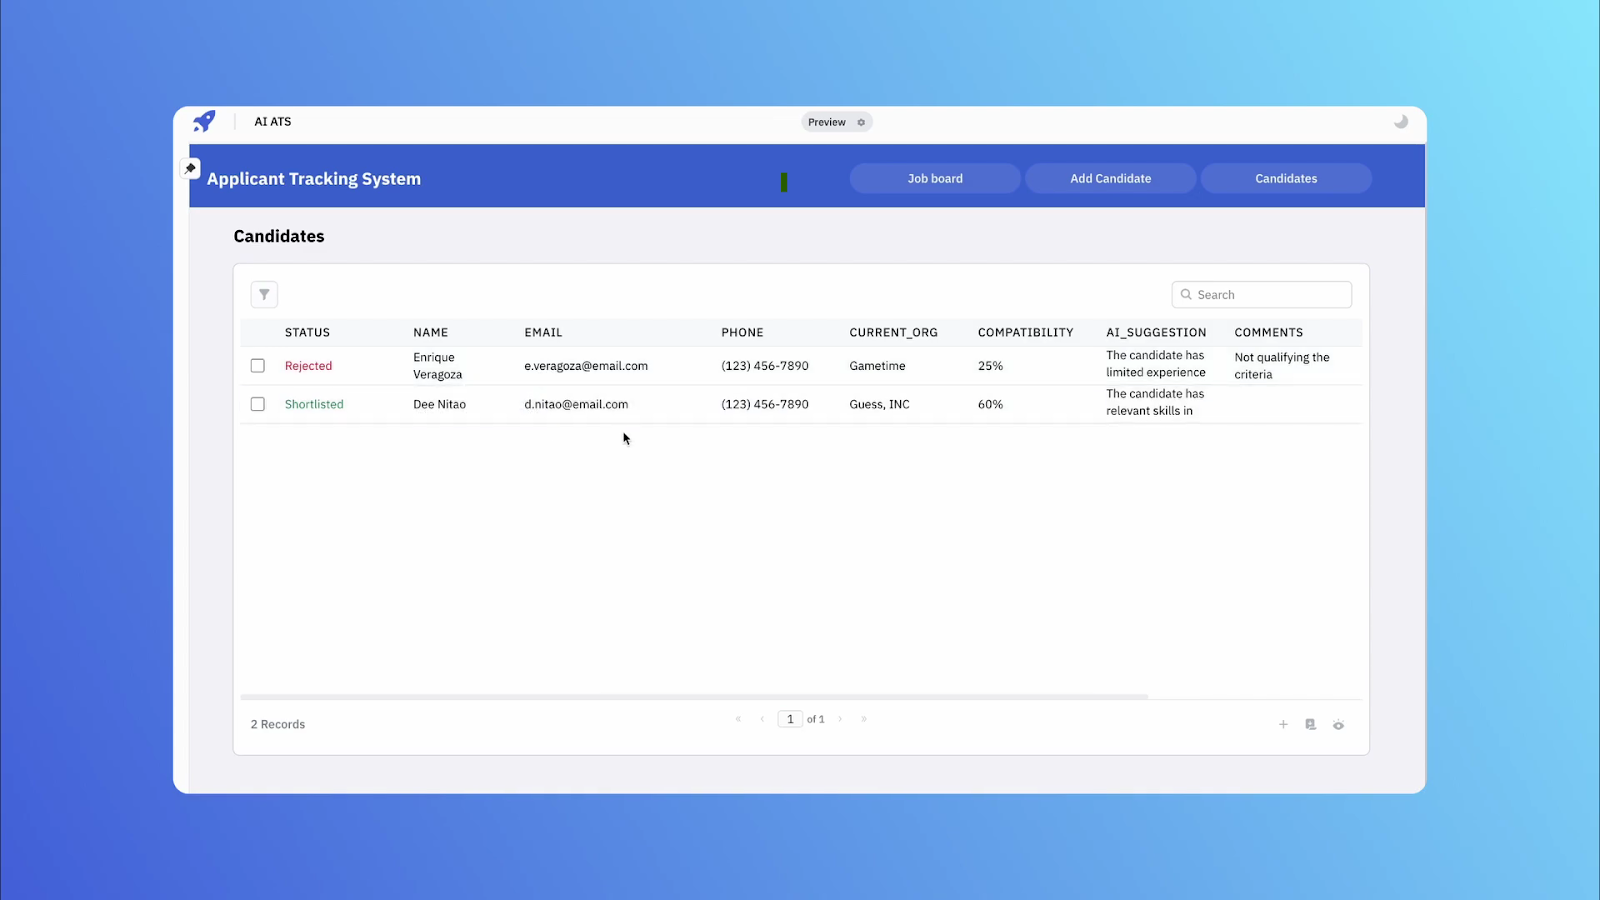Click the pin icon on the left edge
The height and width of the screenshot is (900, 1600).
(x=190, y=168)
